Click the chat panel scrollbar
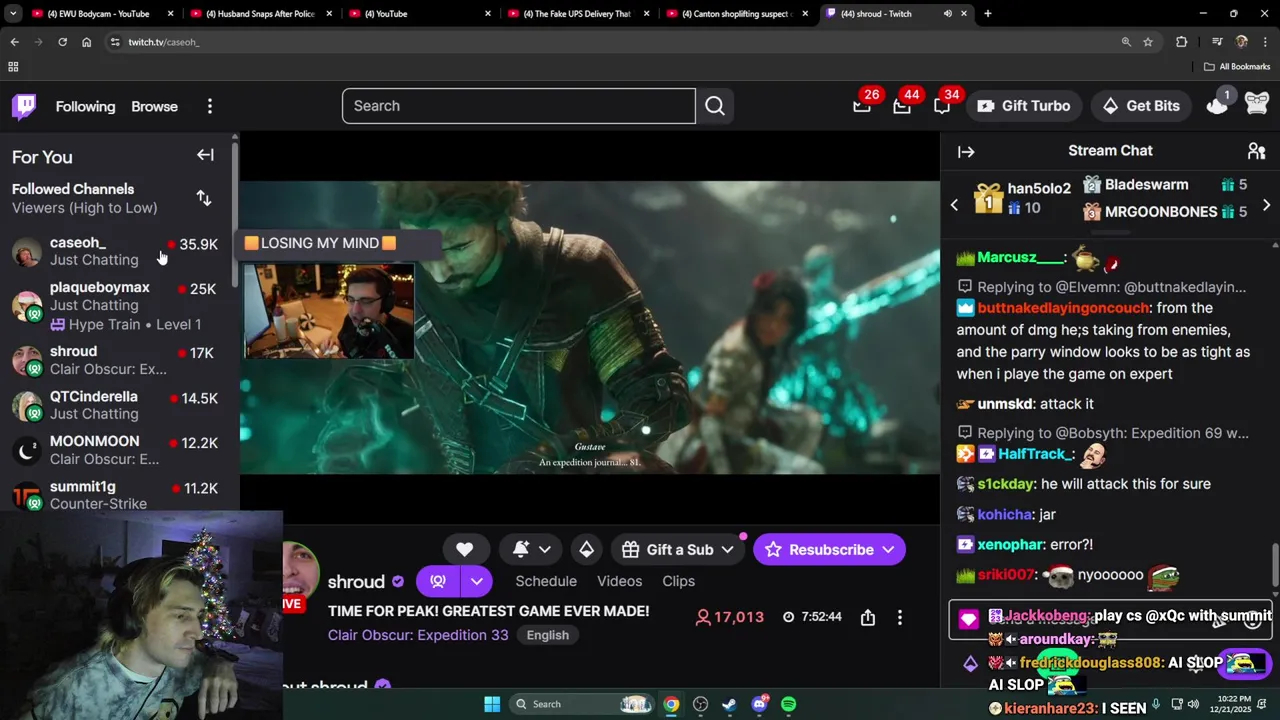The height and width of the screenshot is (720, 1280). 1275,565
